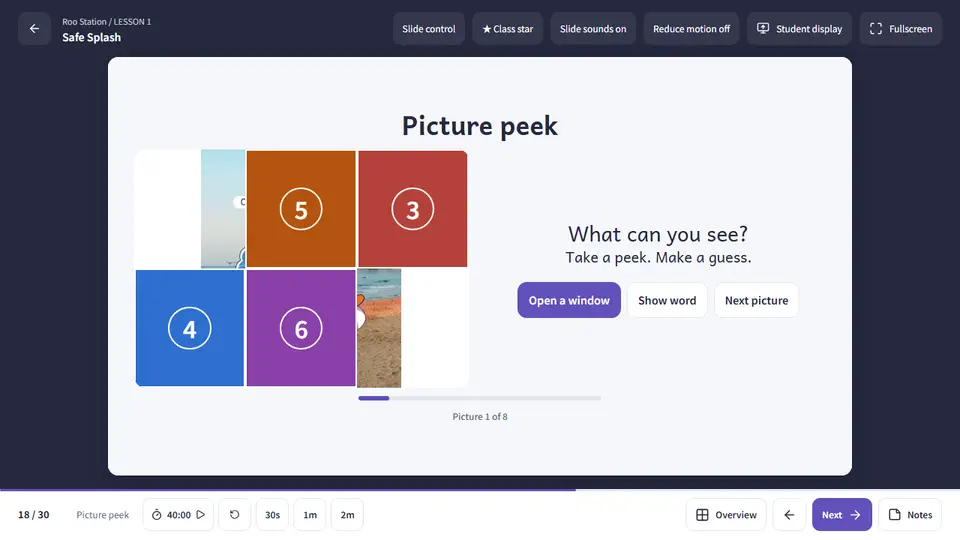Screen dimensions: 960x540
Task: Reveal the red window numbered 3
Action: 413,209
